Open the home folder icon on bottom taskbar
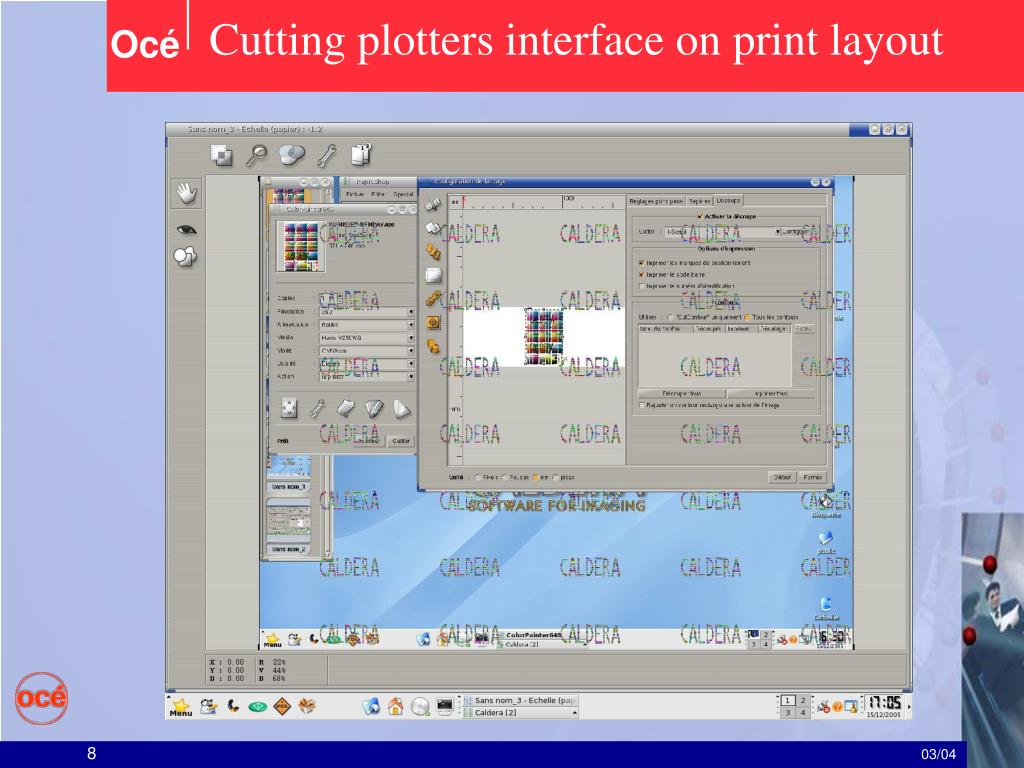This screenshot has height=768, width=1024. 395,706
